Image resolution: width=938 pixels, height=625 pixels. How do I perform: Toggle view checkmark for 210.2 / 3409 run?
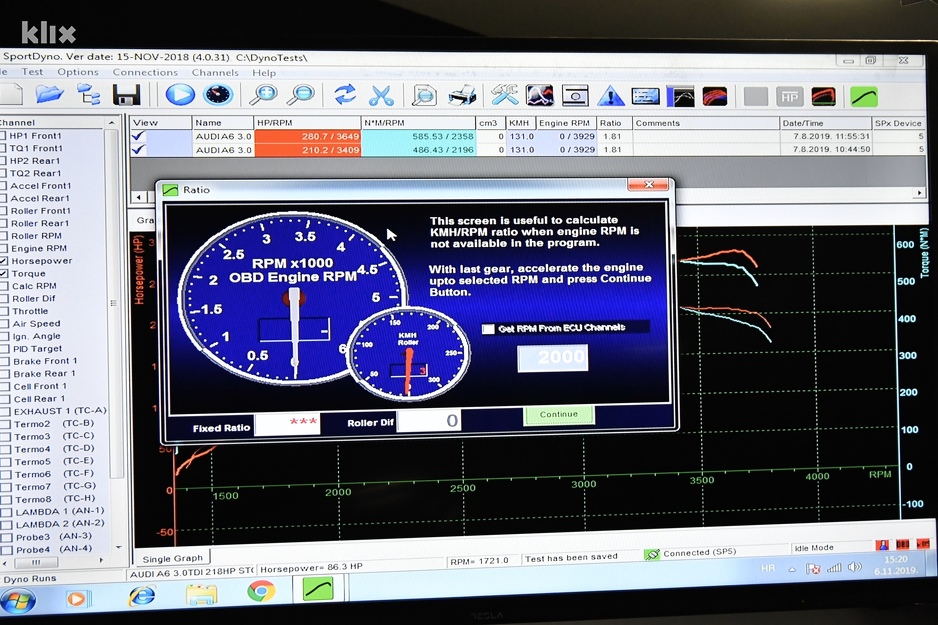pos(138,149)
